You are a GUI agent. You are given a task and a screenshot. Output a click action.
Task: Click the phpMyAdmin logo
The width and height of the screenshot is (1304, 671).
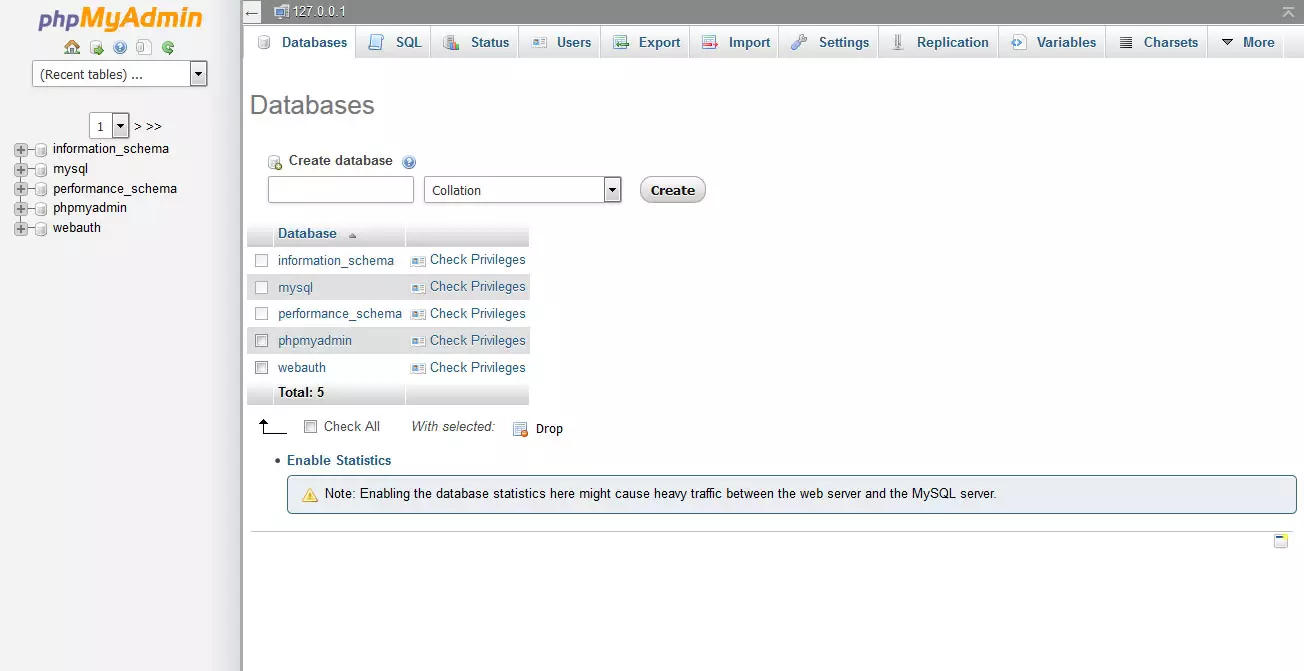point(120,19)
